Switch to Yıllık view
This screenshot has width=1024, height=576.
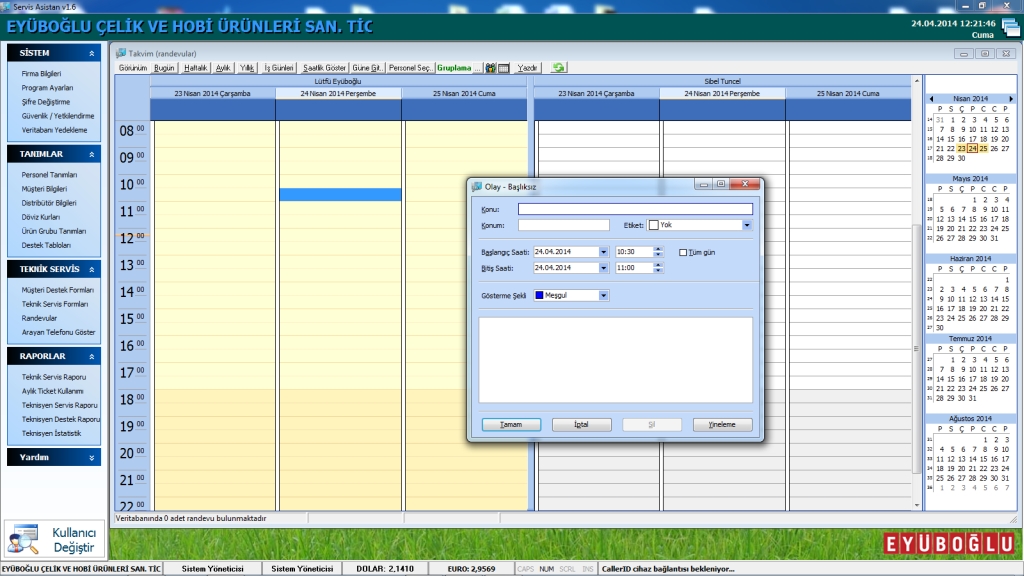(246, 68)
